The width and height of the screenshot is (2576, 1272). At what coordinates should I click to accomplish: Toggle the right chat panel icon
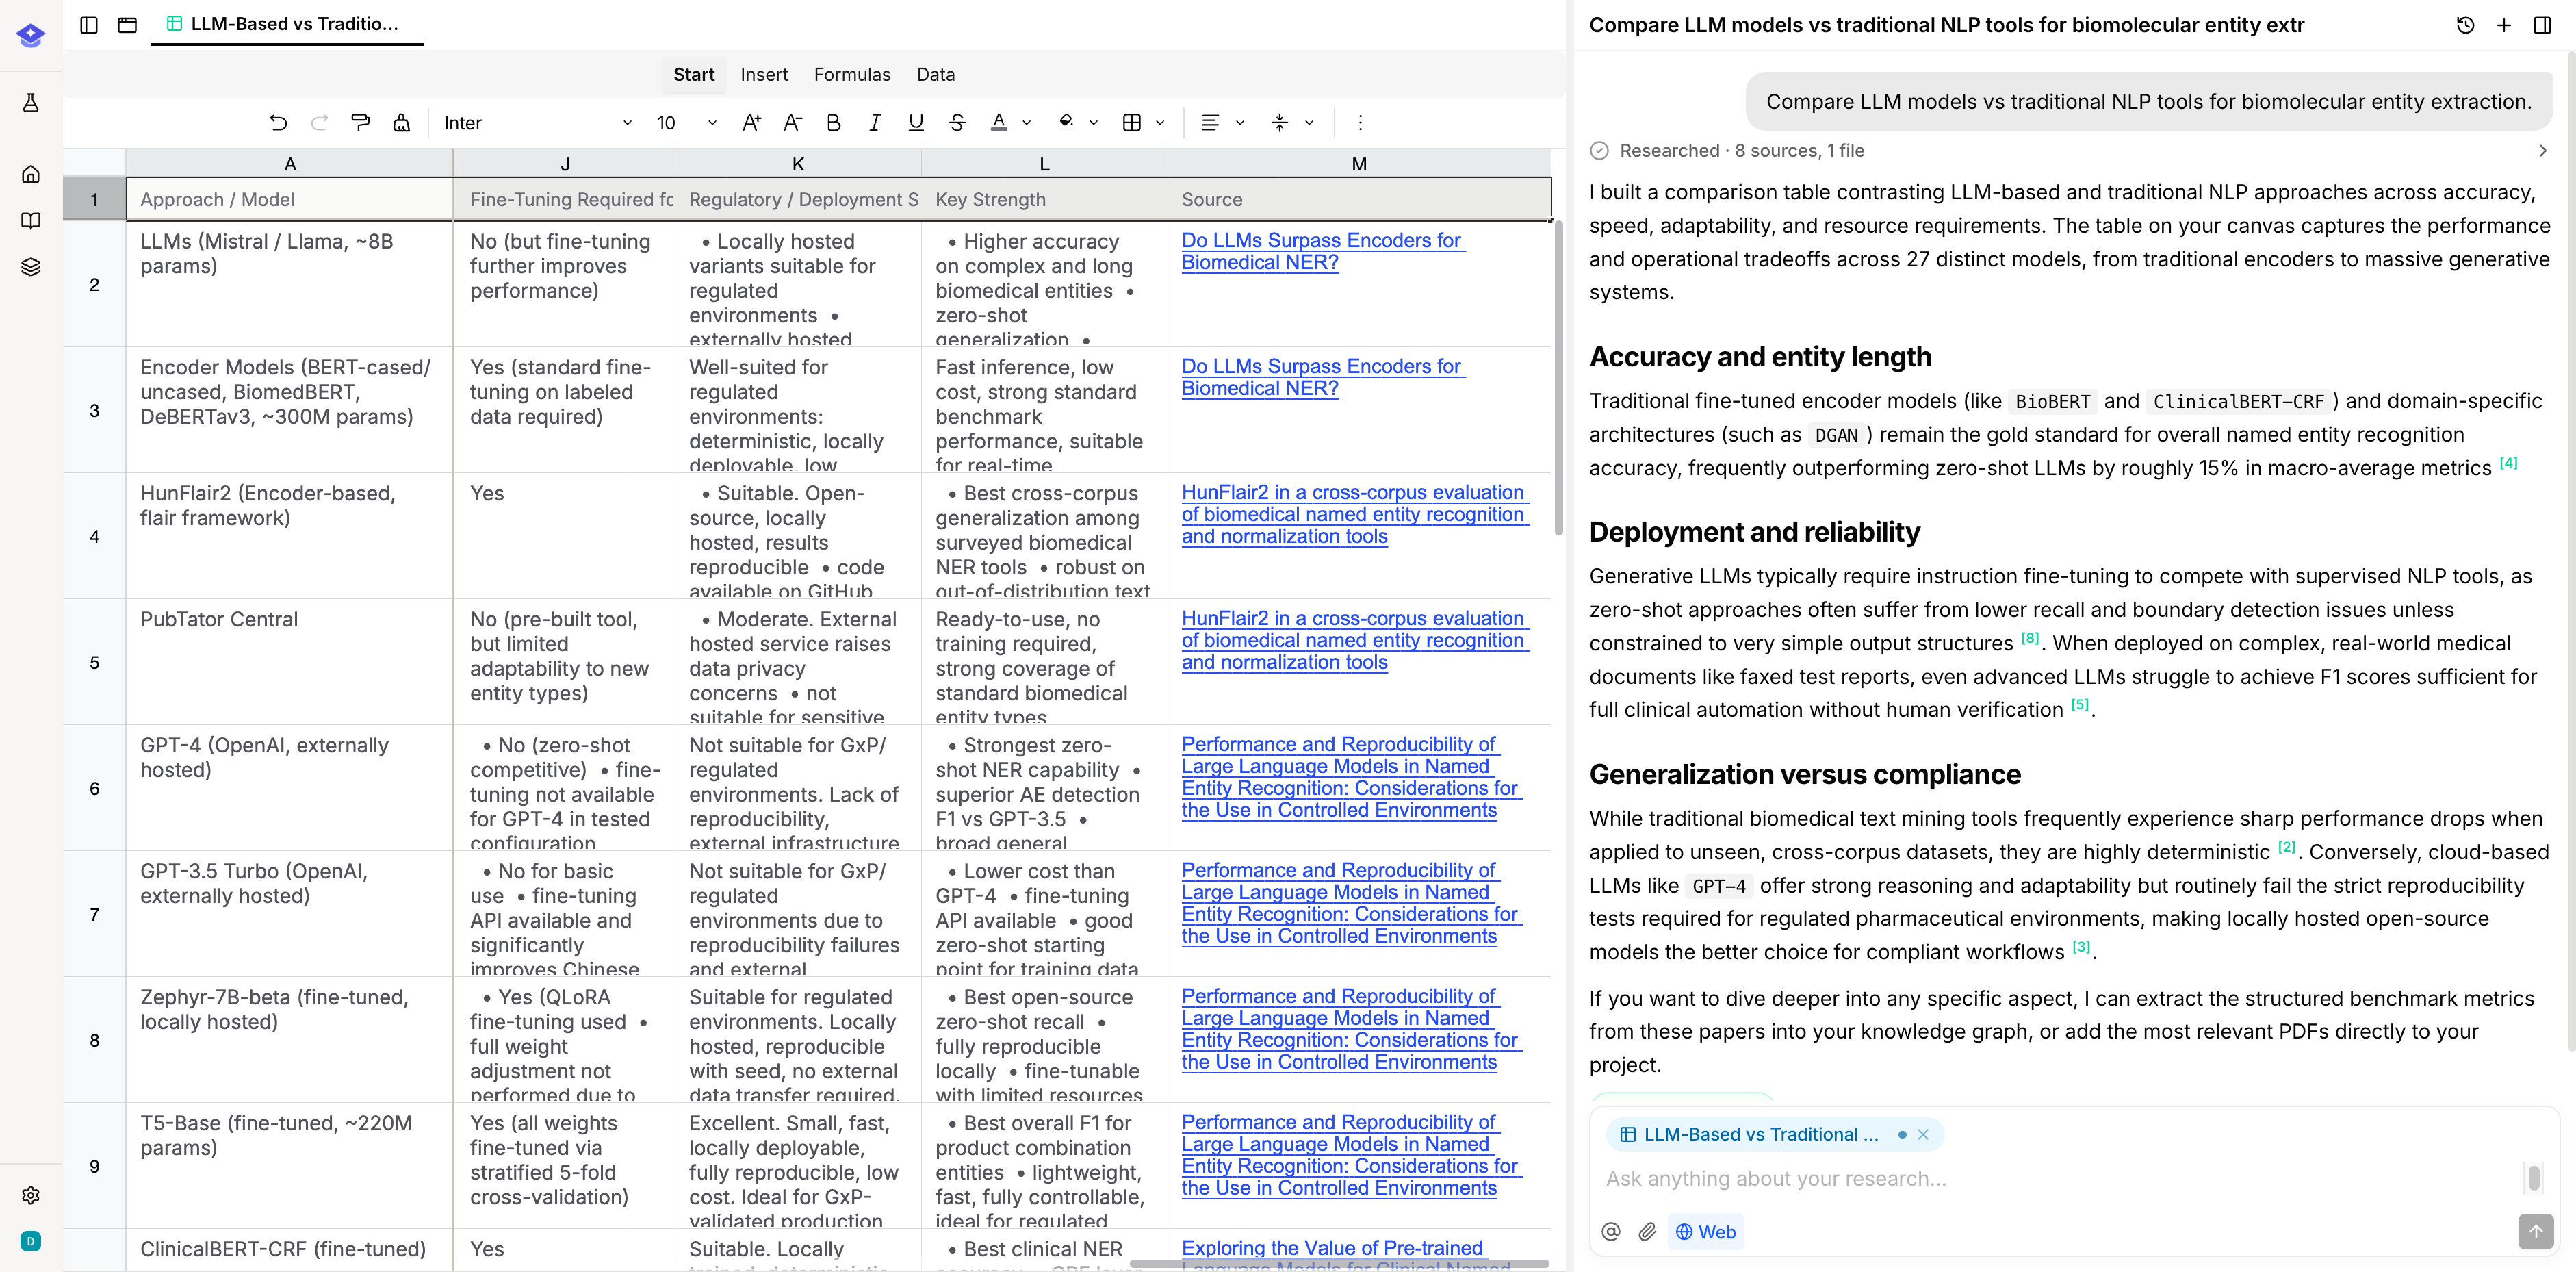pyautogui.click(x=2542, y=25)
